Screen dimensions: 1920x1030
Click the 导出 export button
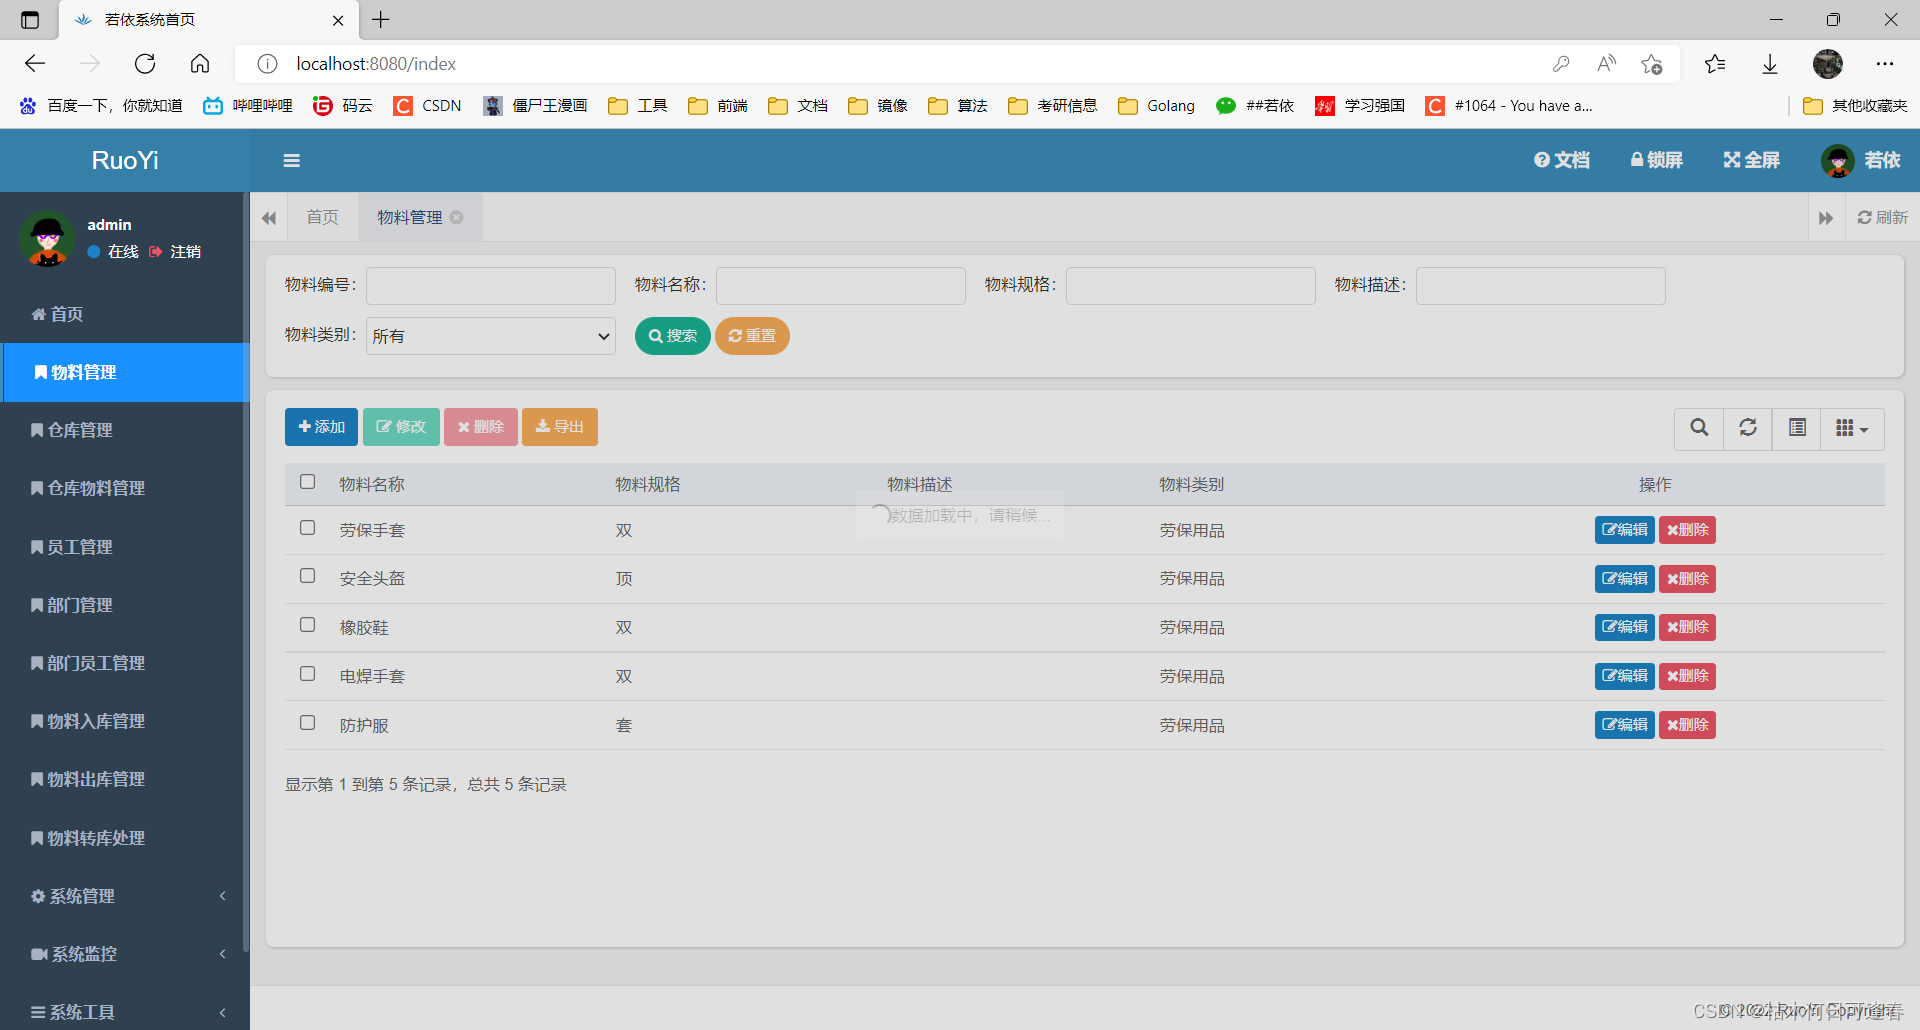coord(560,427)
